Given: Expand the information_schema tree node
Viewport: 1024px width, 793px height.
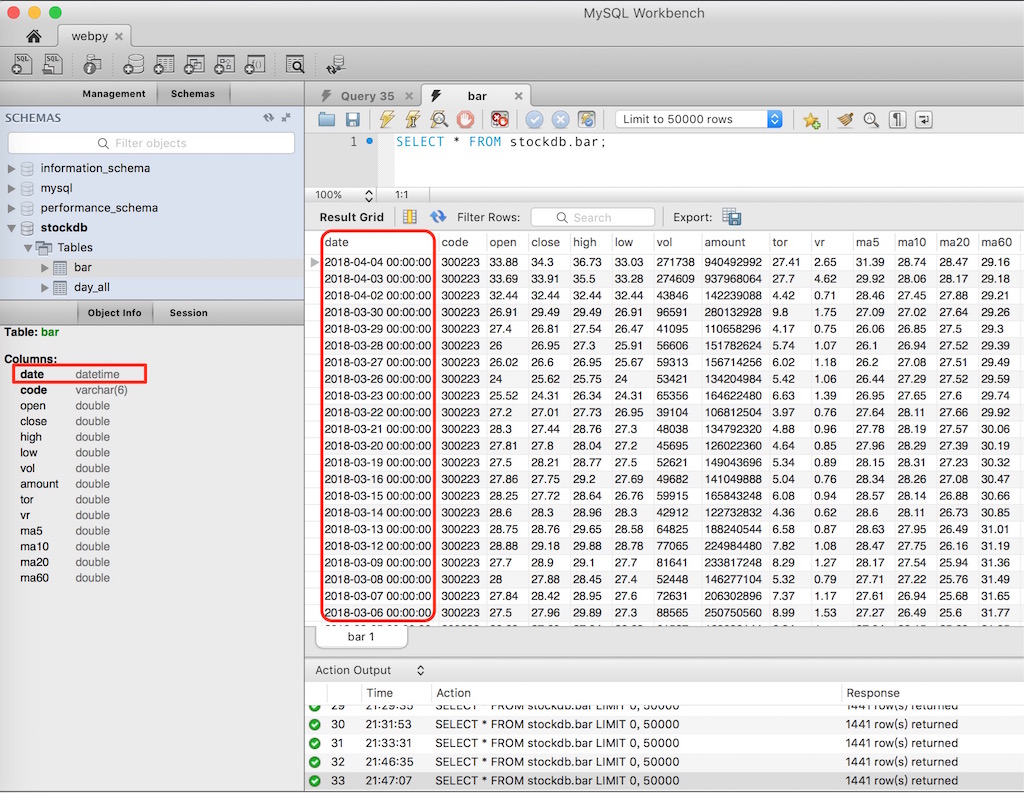Looking at the screenshot, I should click(x=12, y=168).
